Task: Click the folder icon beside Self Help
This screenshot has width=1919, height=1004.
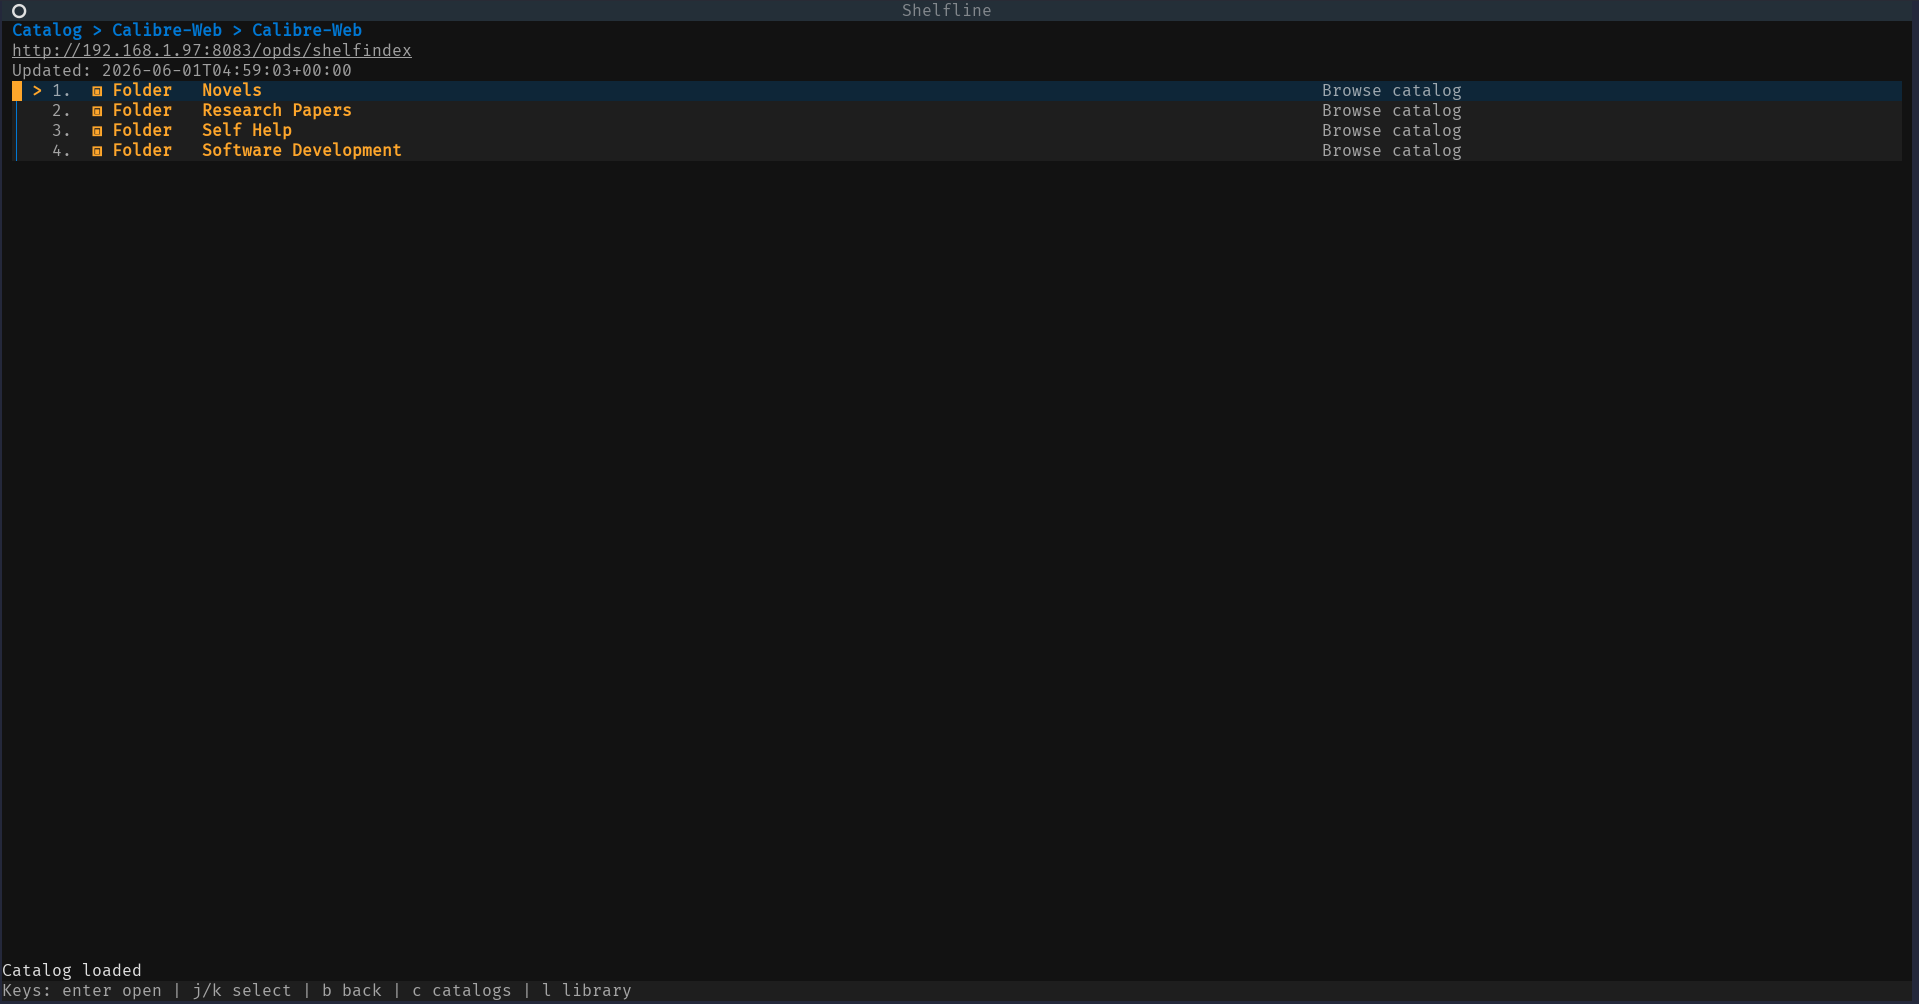Action: [x=97, y=131]
